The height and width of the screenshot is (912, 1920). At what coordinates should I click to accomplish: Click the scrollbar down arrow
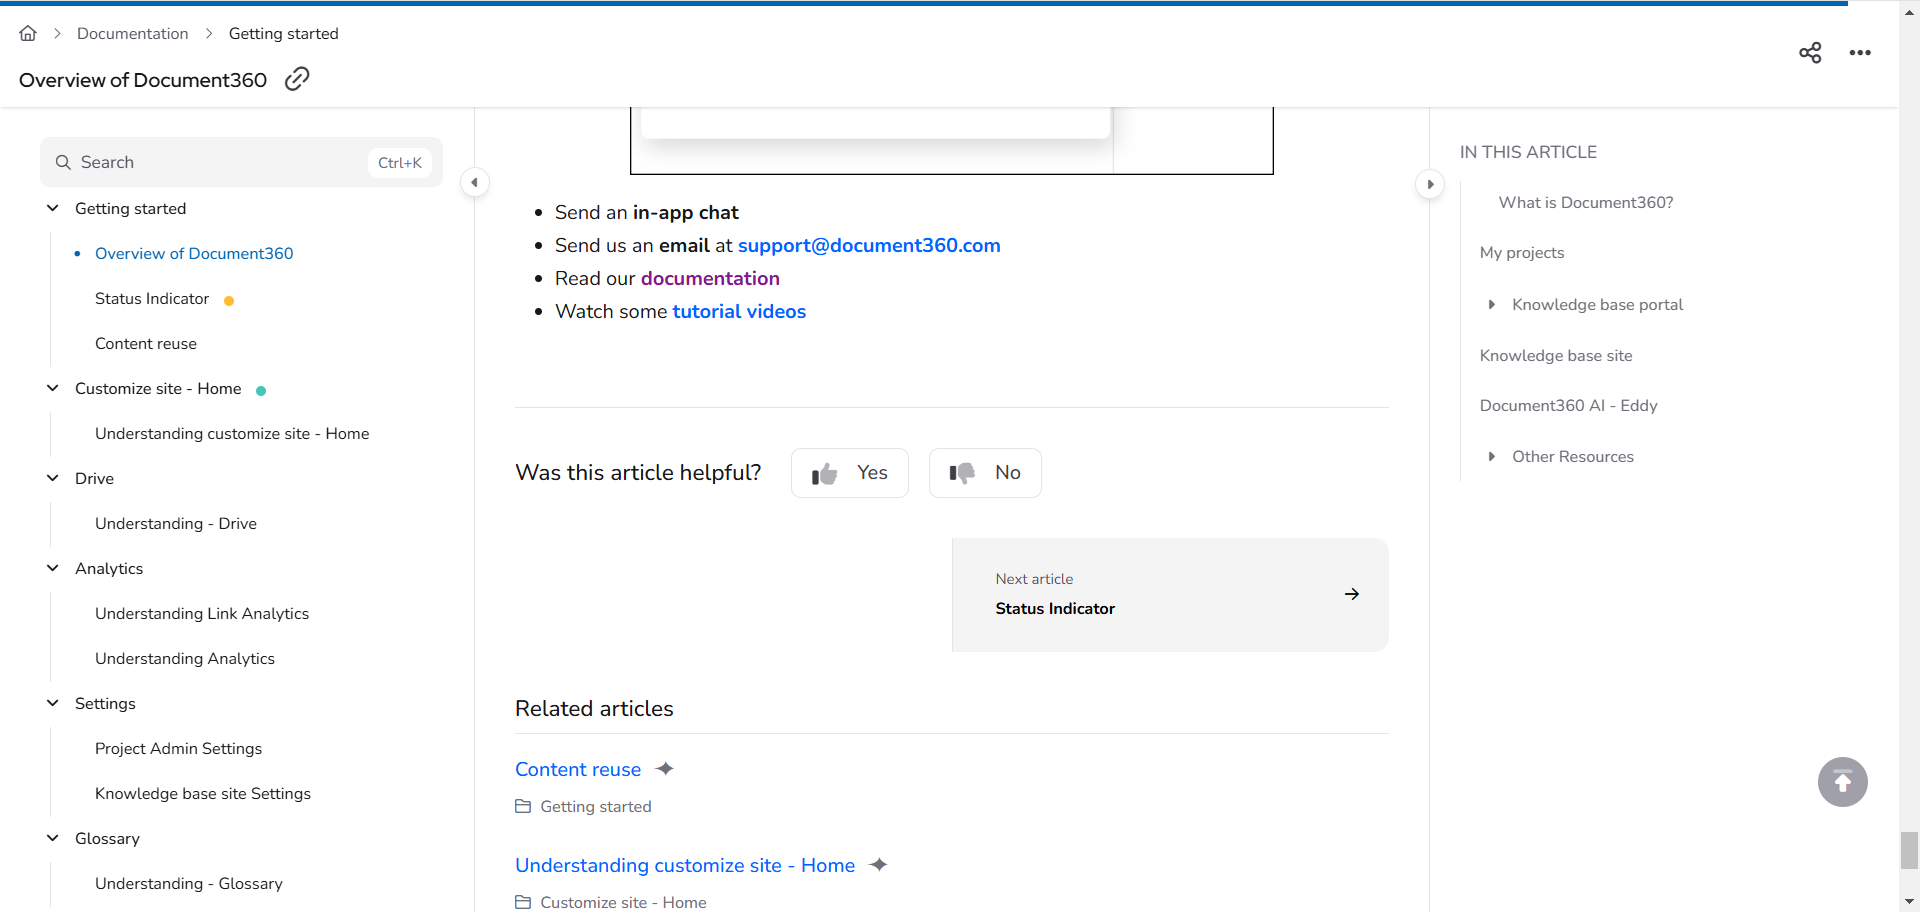tap(1909, 903)
